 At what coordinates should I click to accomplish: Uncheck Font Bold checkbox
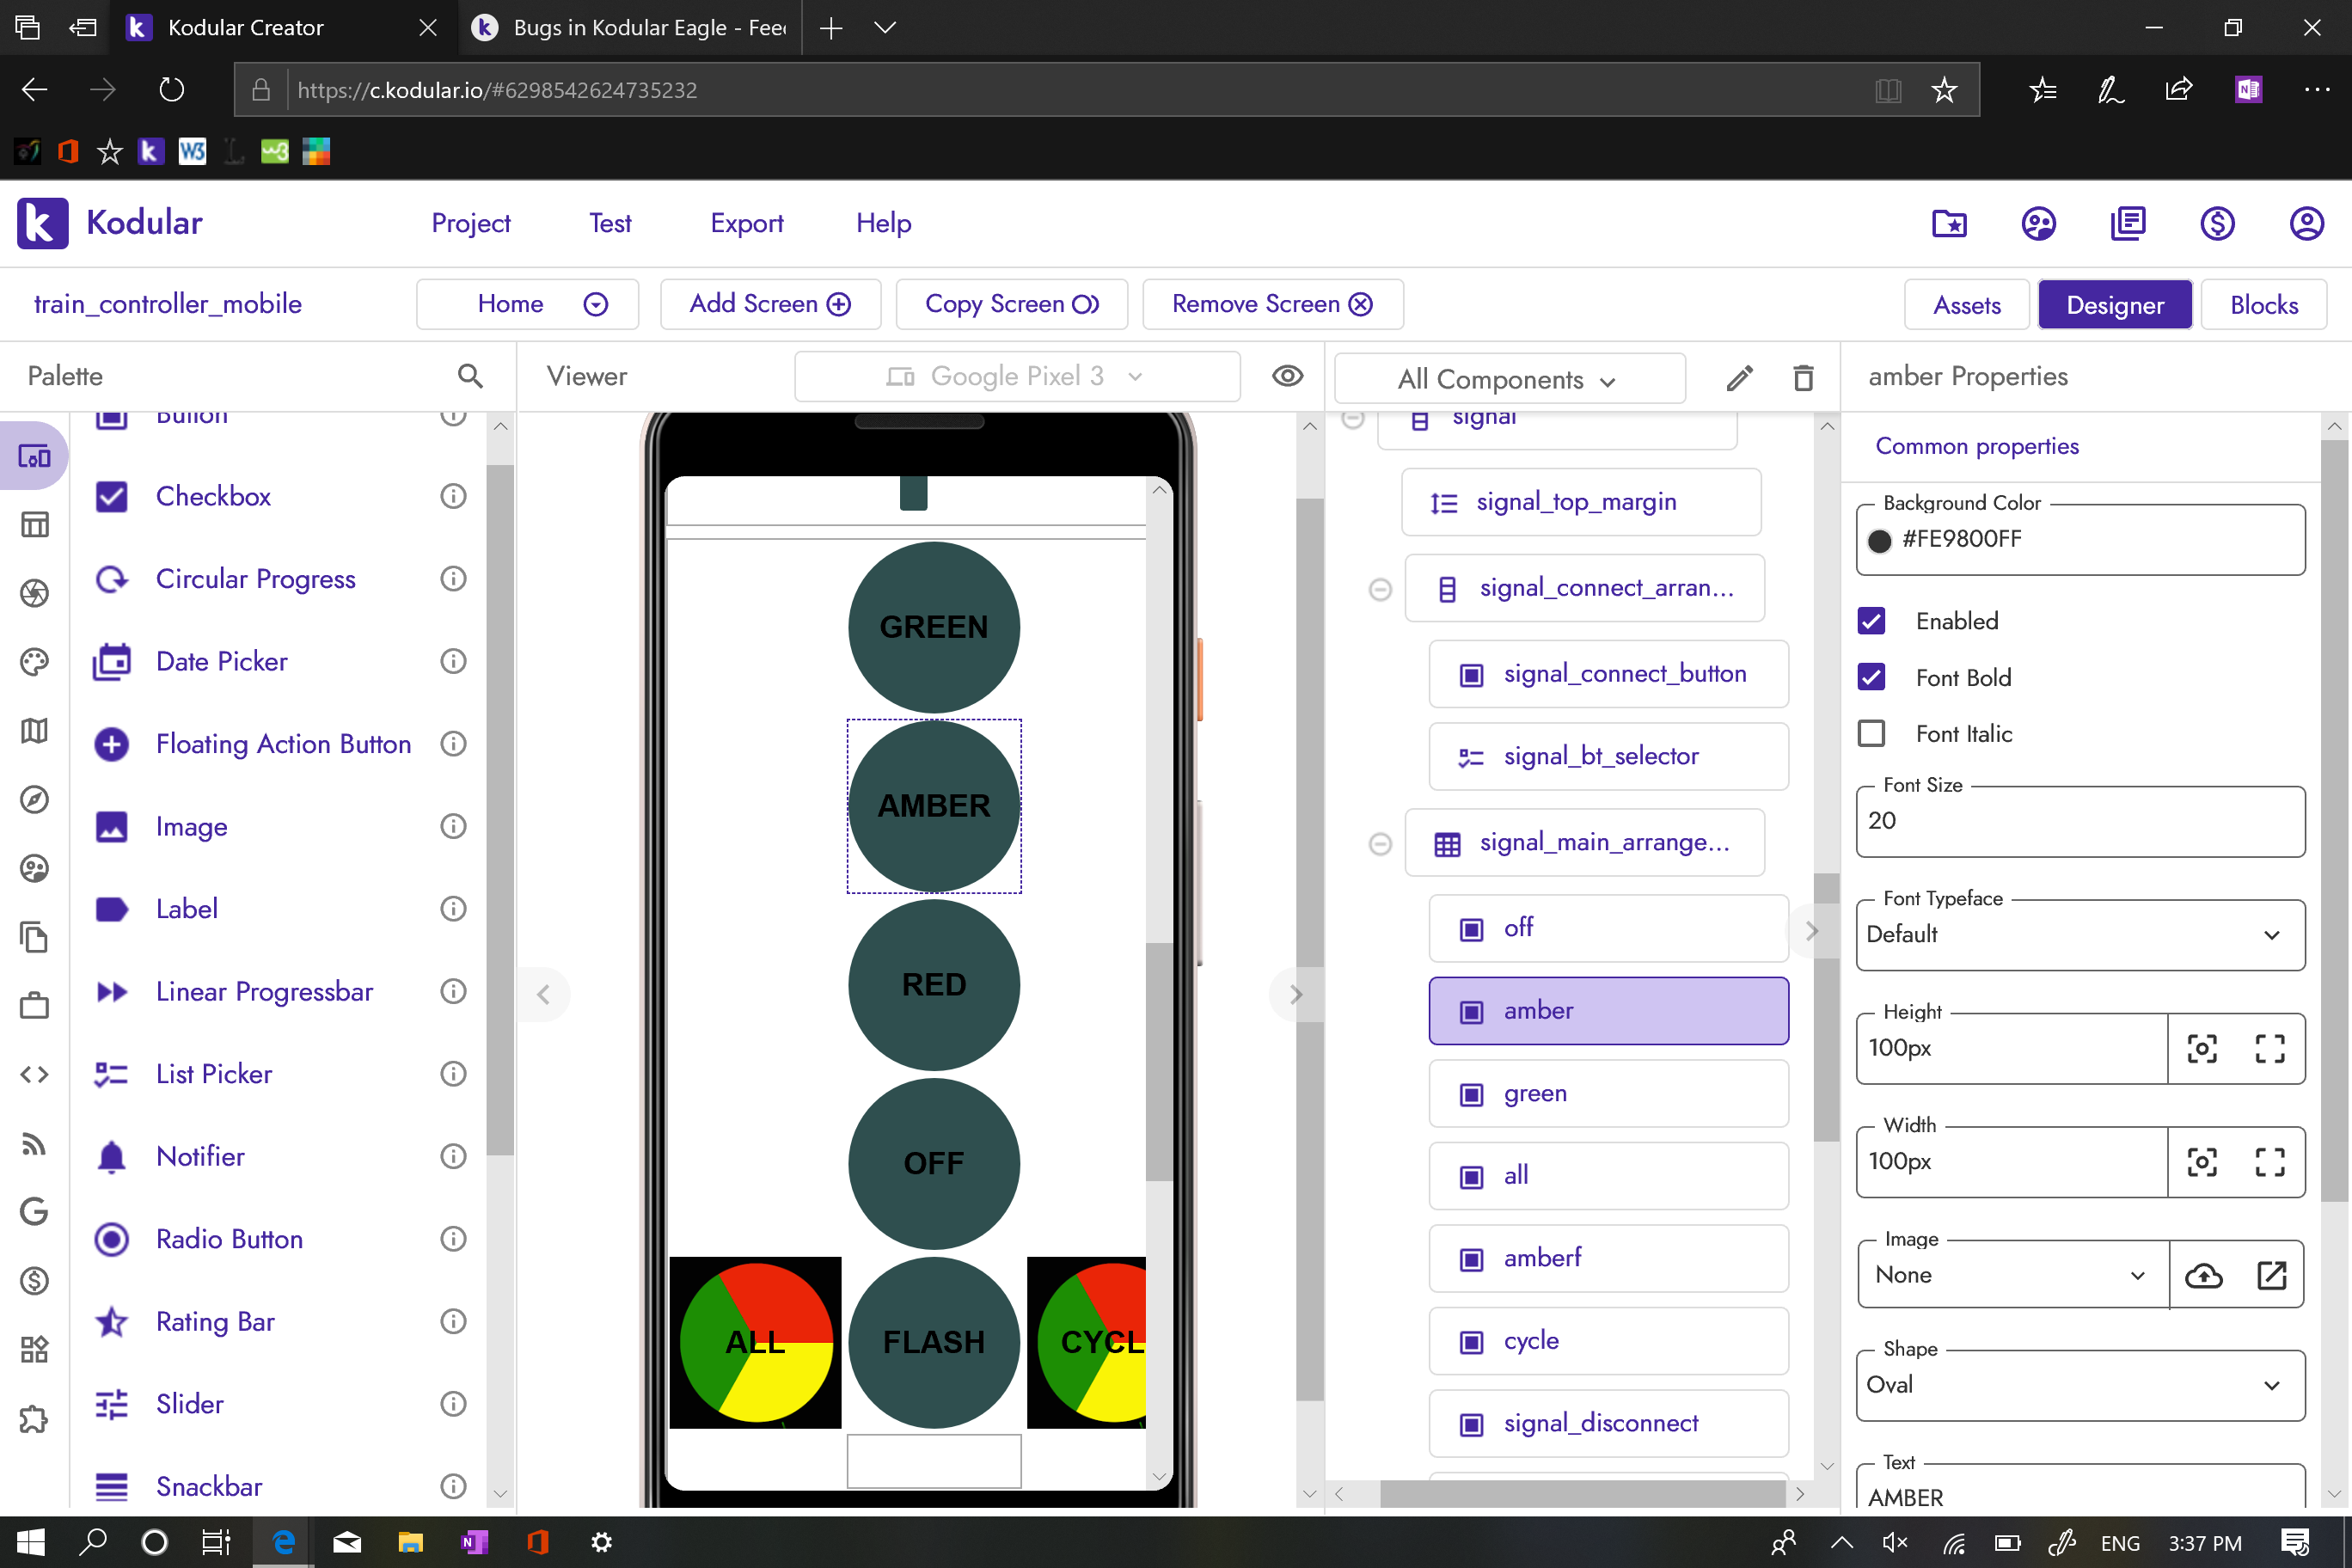1871,678
